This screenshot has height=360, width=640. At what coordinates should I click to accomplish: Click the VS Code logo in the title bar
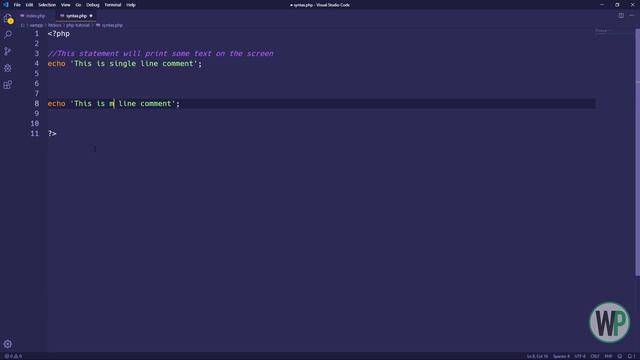[x=6, y=5]
